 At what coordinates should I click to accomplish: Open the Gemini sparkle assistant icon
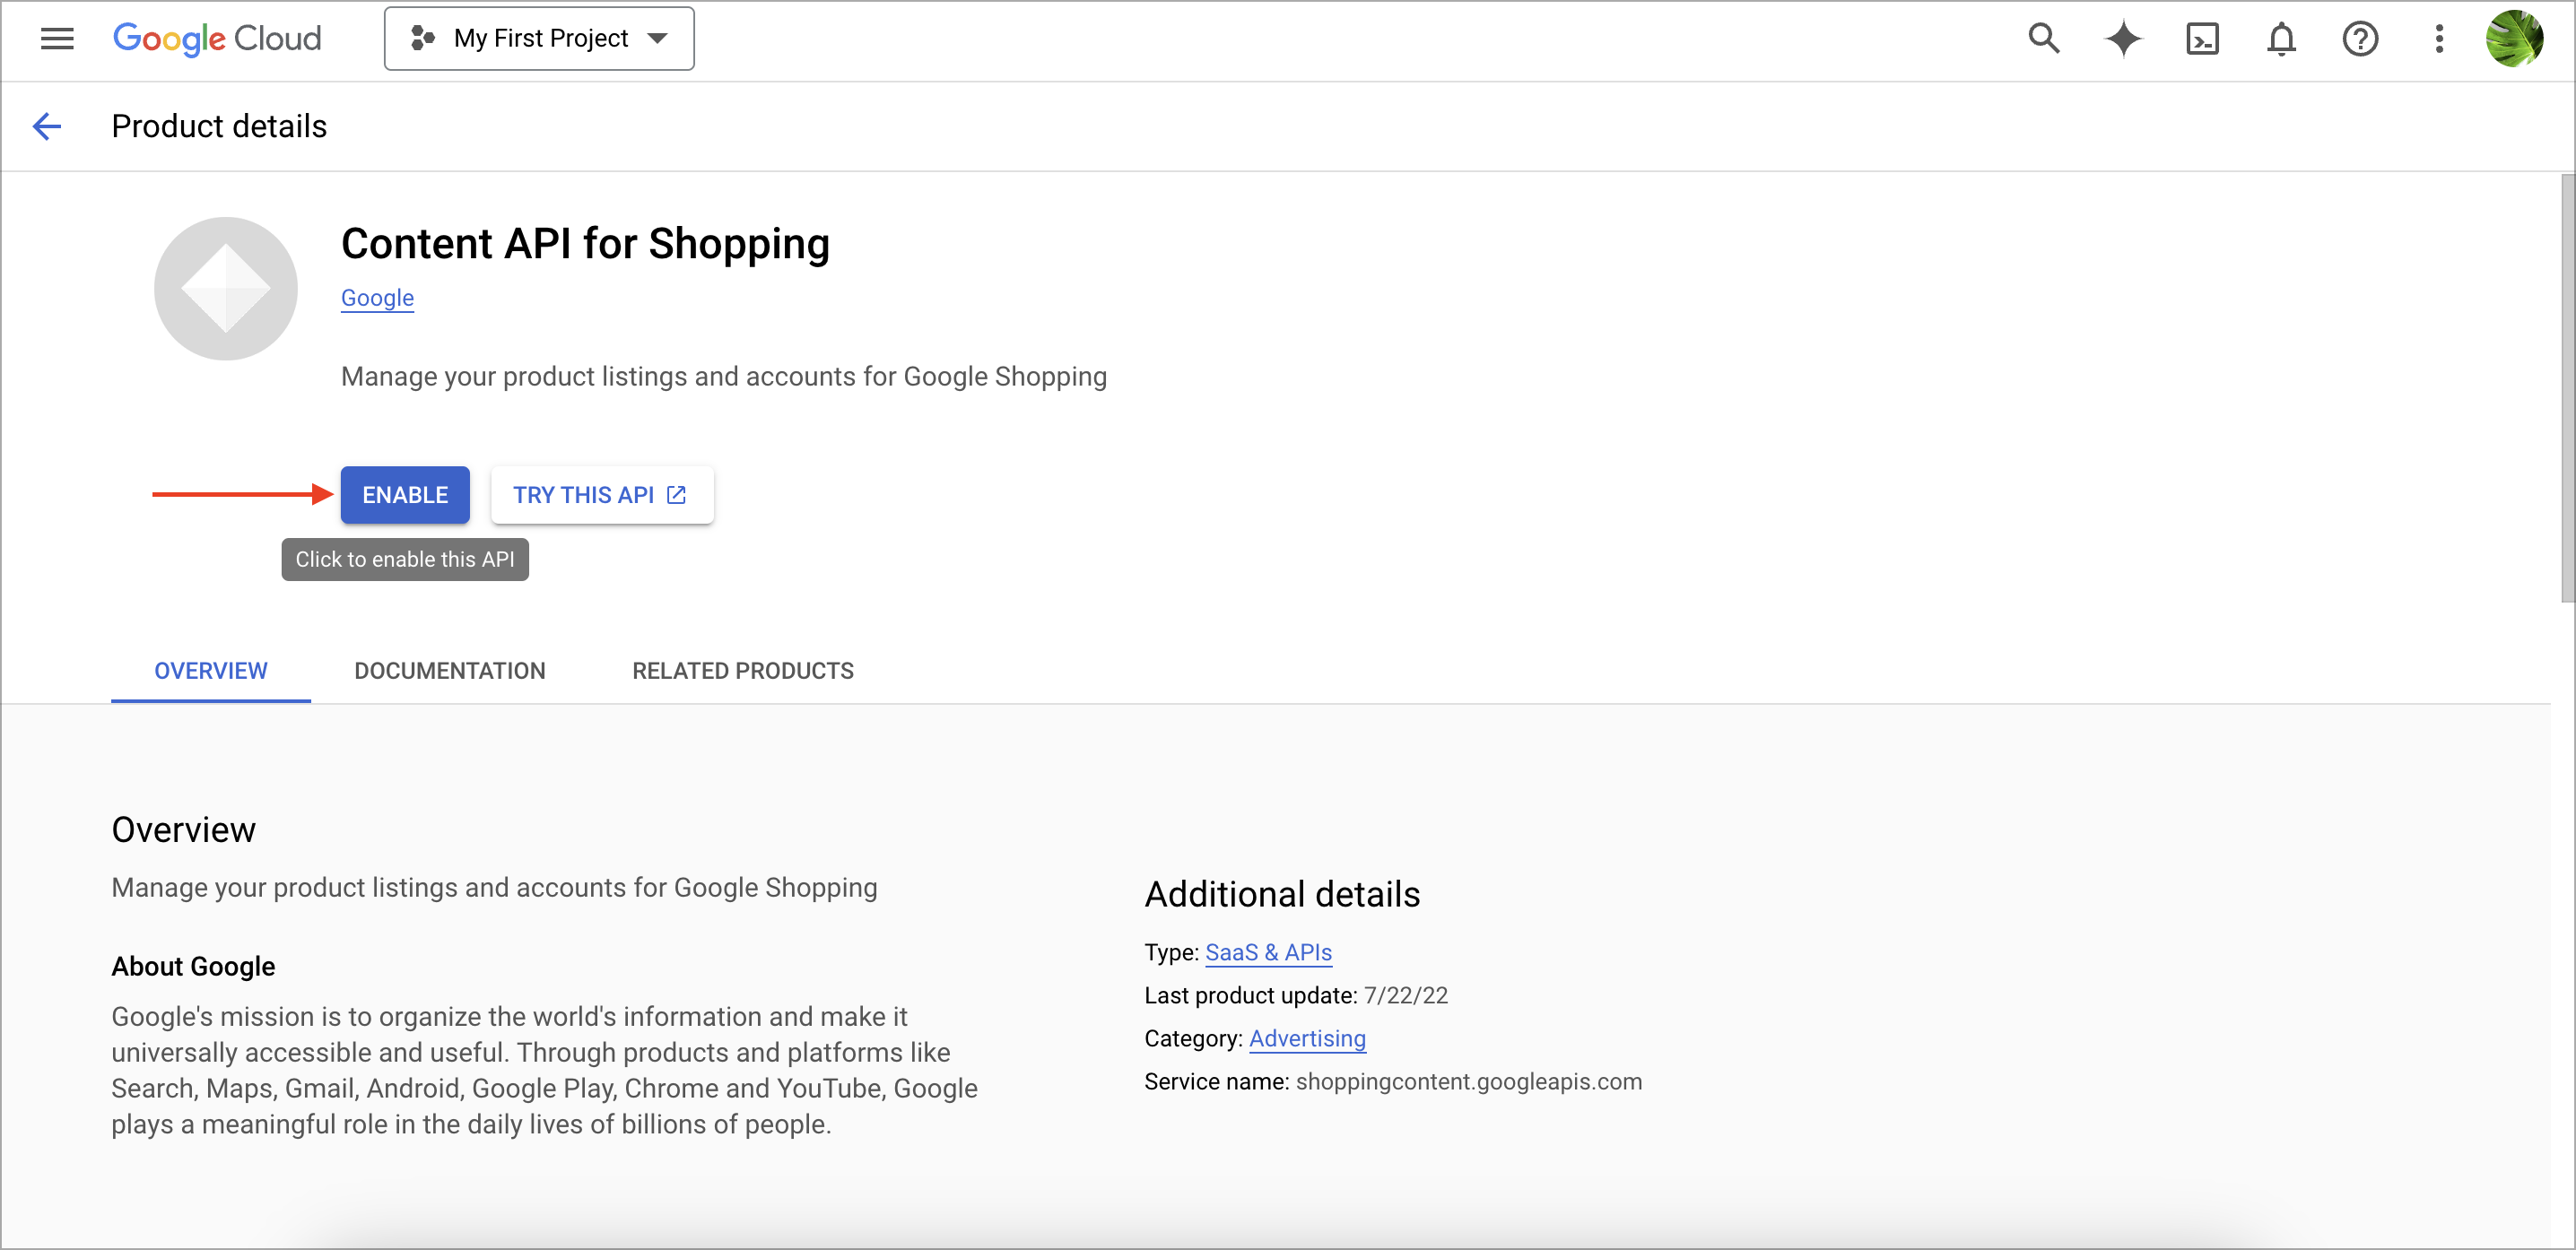pos(2123,39)
